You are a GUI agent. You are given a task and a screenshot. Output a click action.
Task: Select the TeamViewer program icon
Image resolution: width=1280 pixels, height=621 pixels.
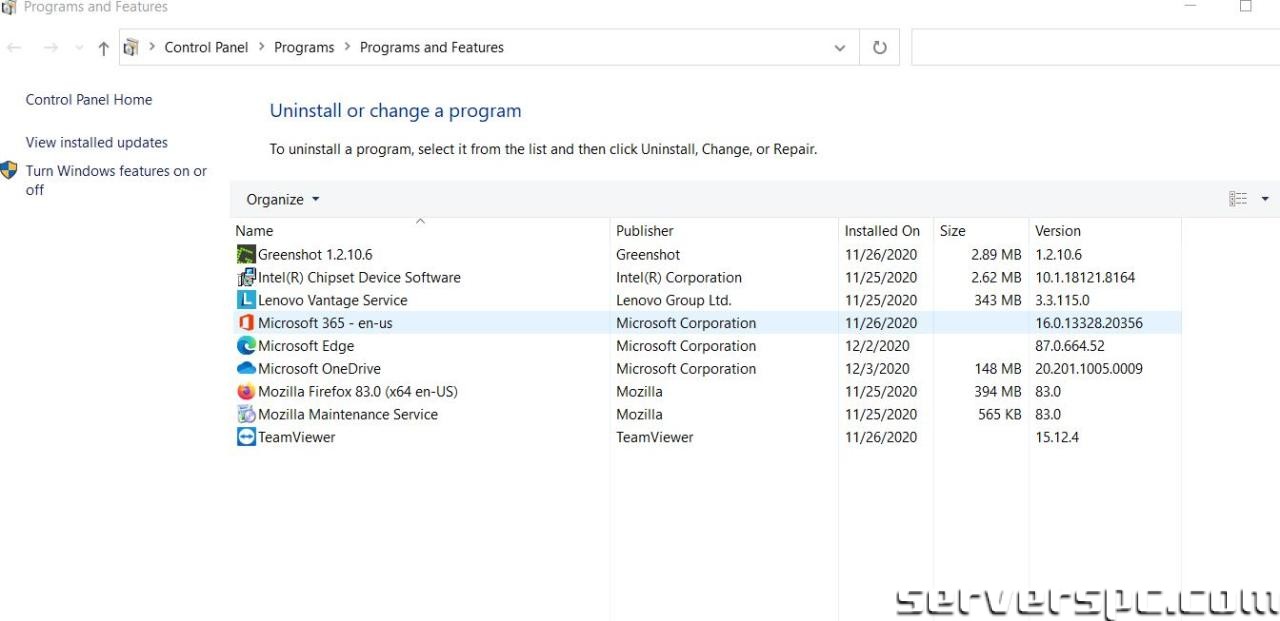246,437
